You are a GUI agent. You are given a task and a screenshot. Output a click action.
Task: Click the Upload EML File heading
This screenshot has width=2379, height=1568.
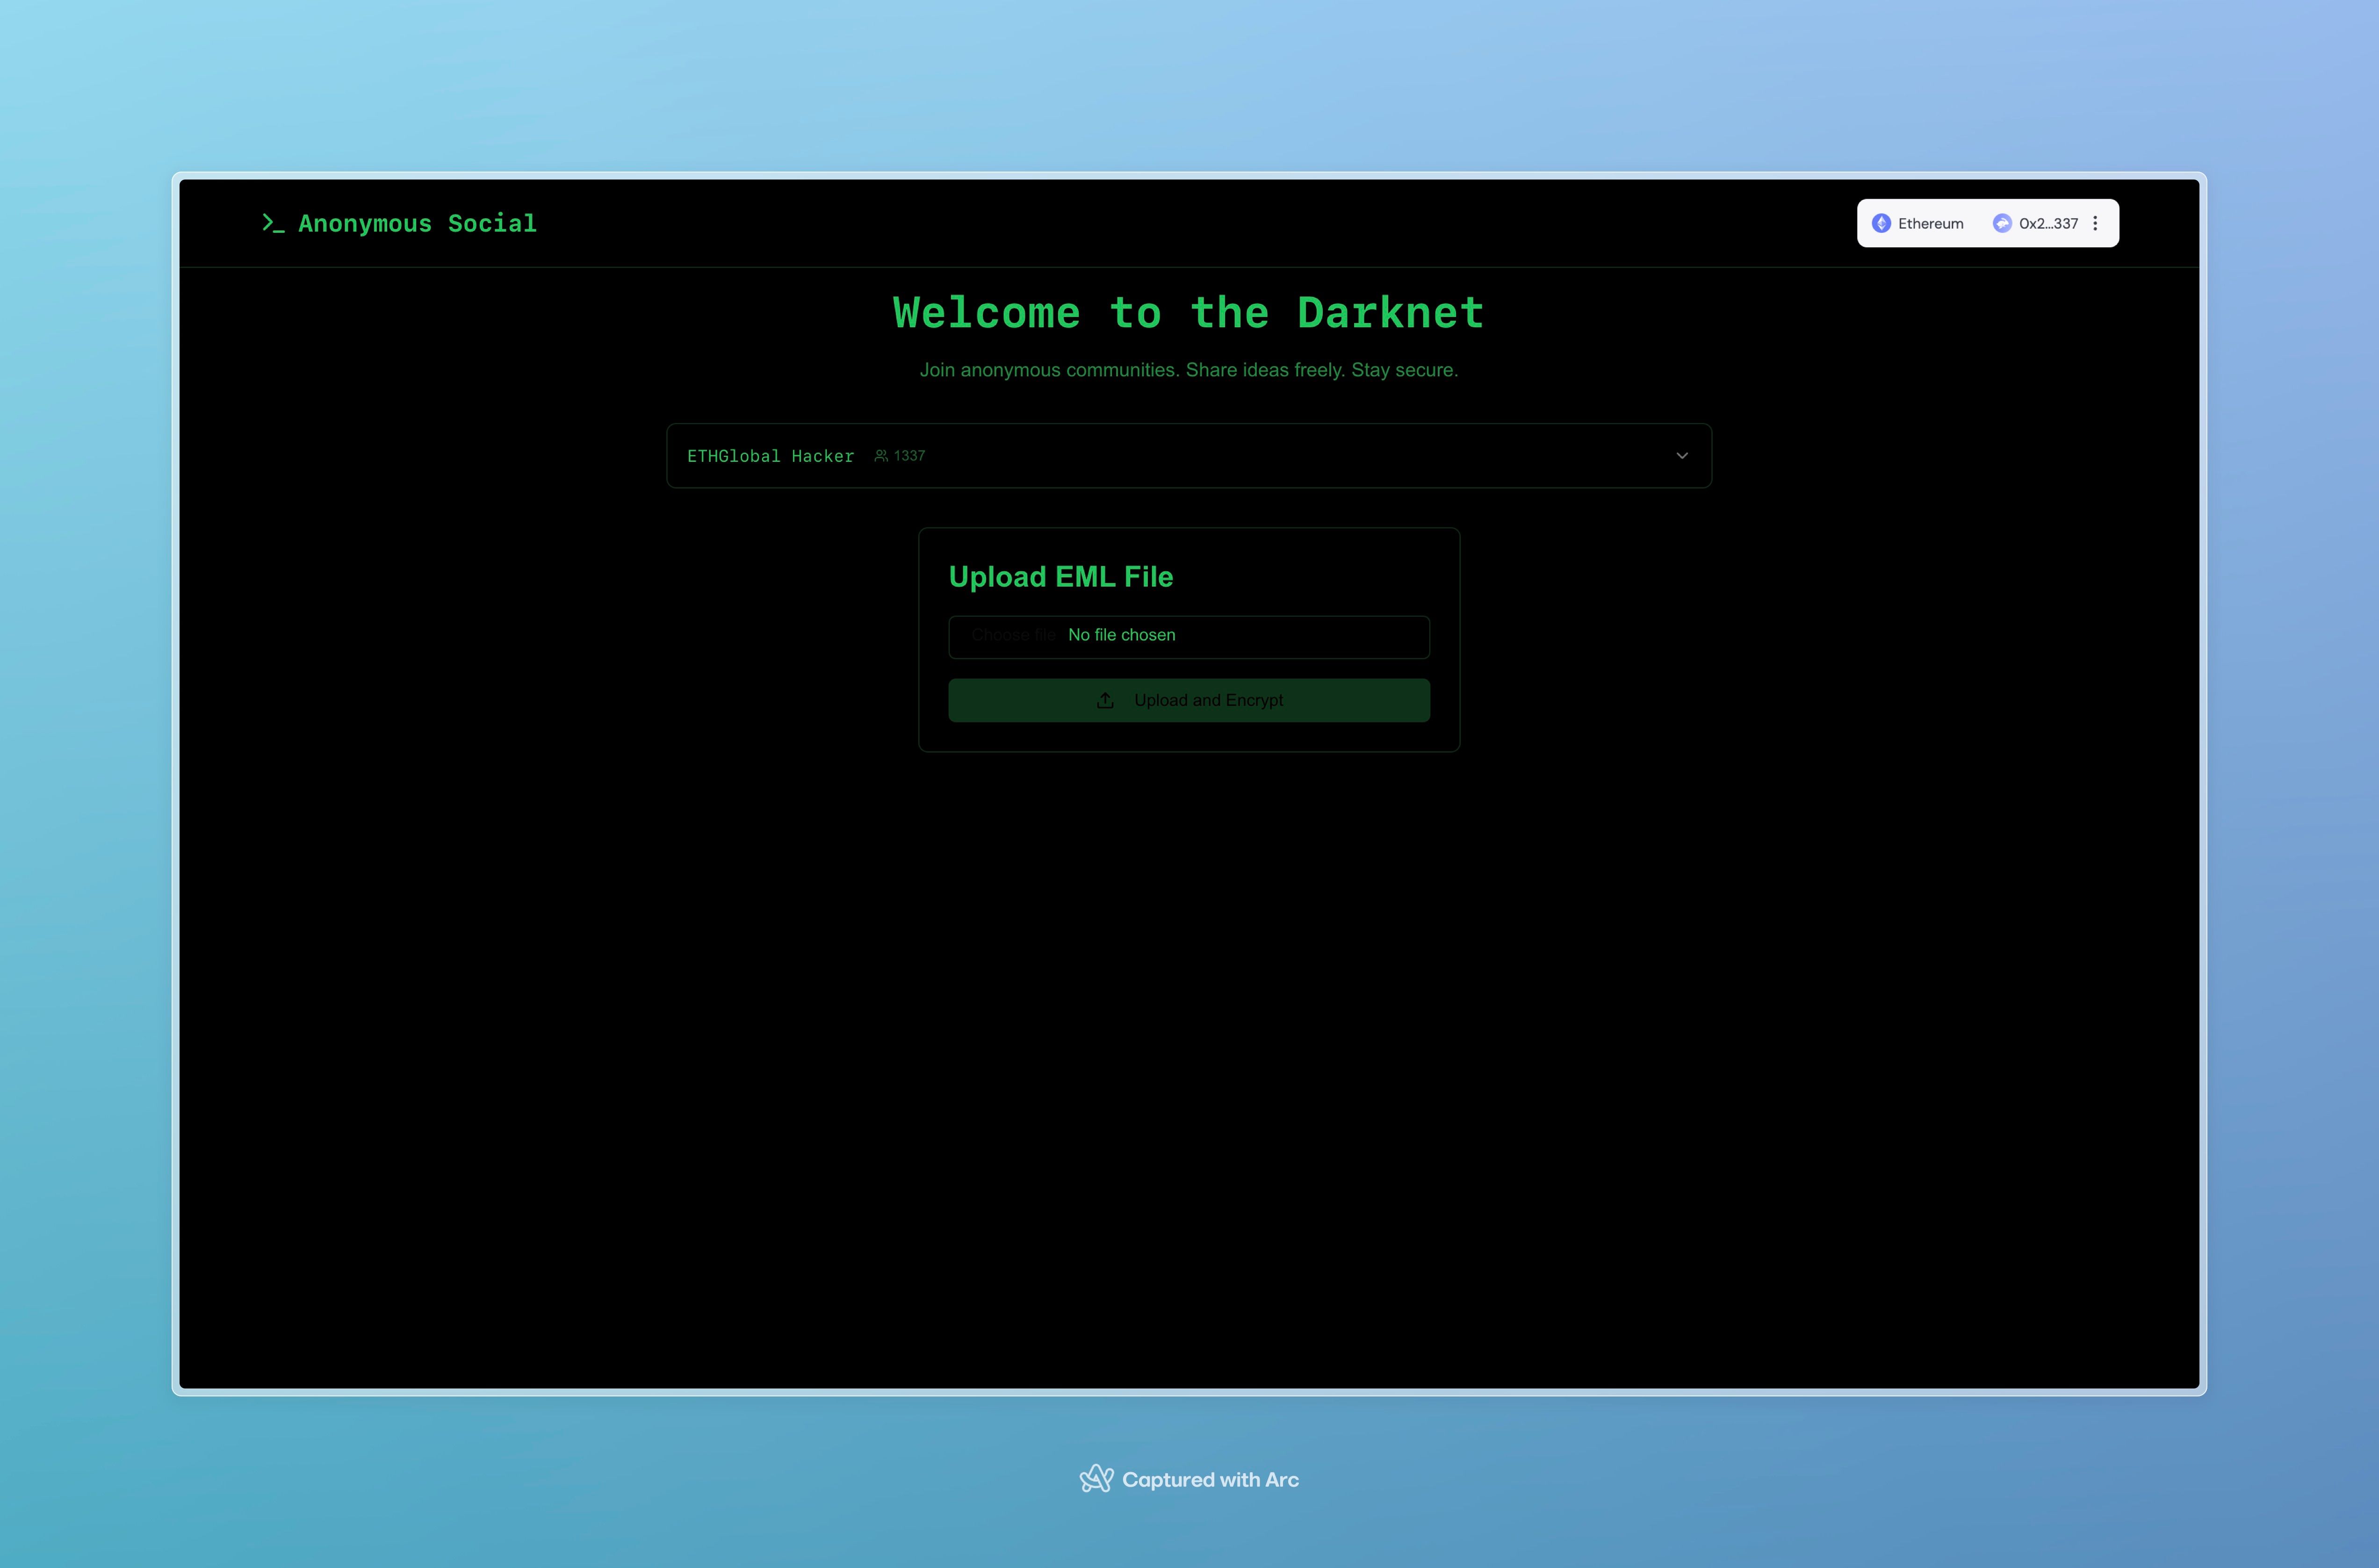tap(1061, 577)
